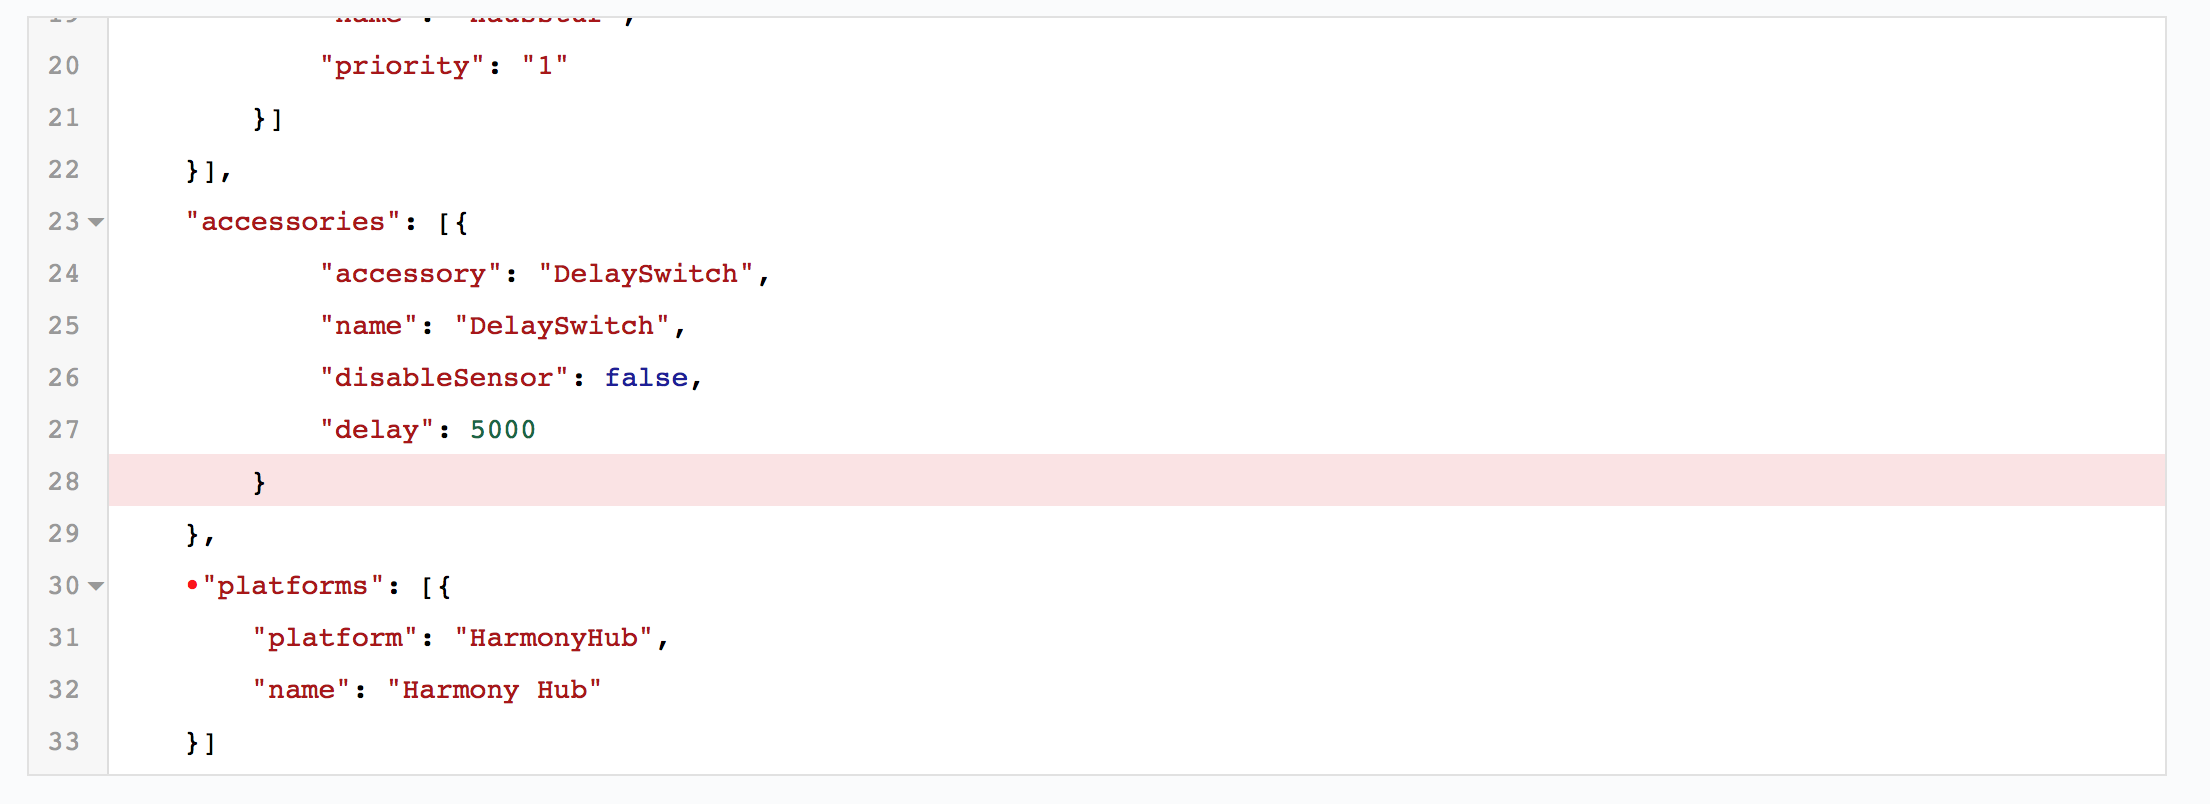Image resolution: width=2210 pixels, height=804 pixels.
Task: Click the closing brace on highlighted line 28
Action: [259, 482]
